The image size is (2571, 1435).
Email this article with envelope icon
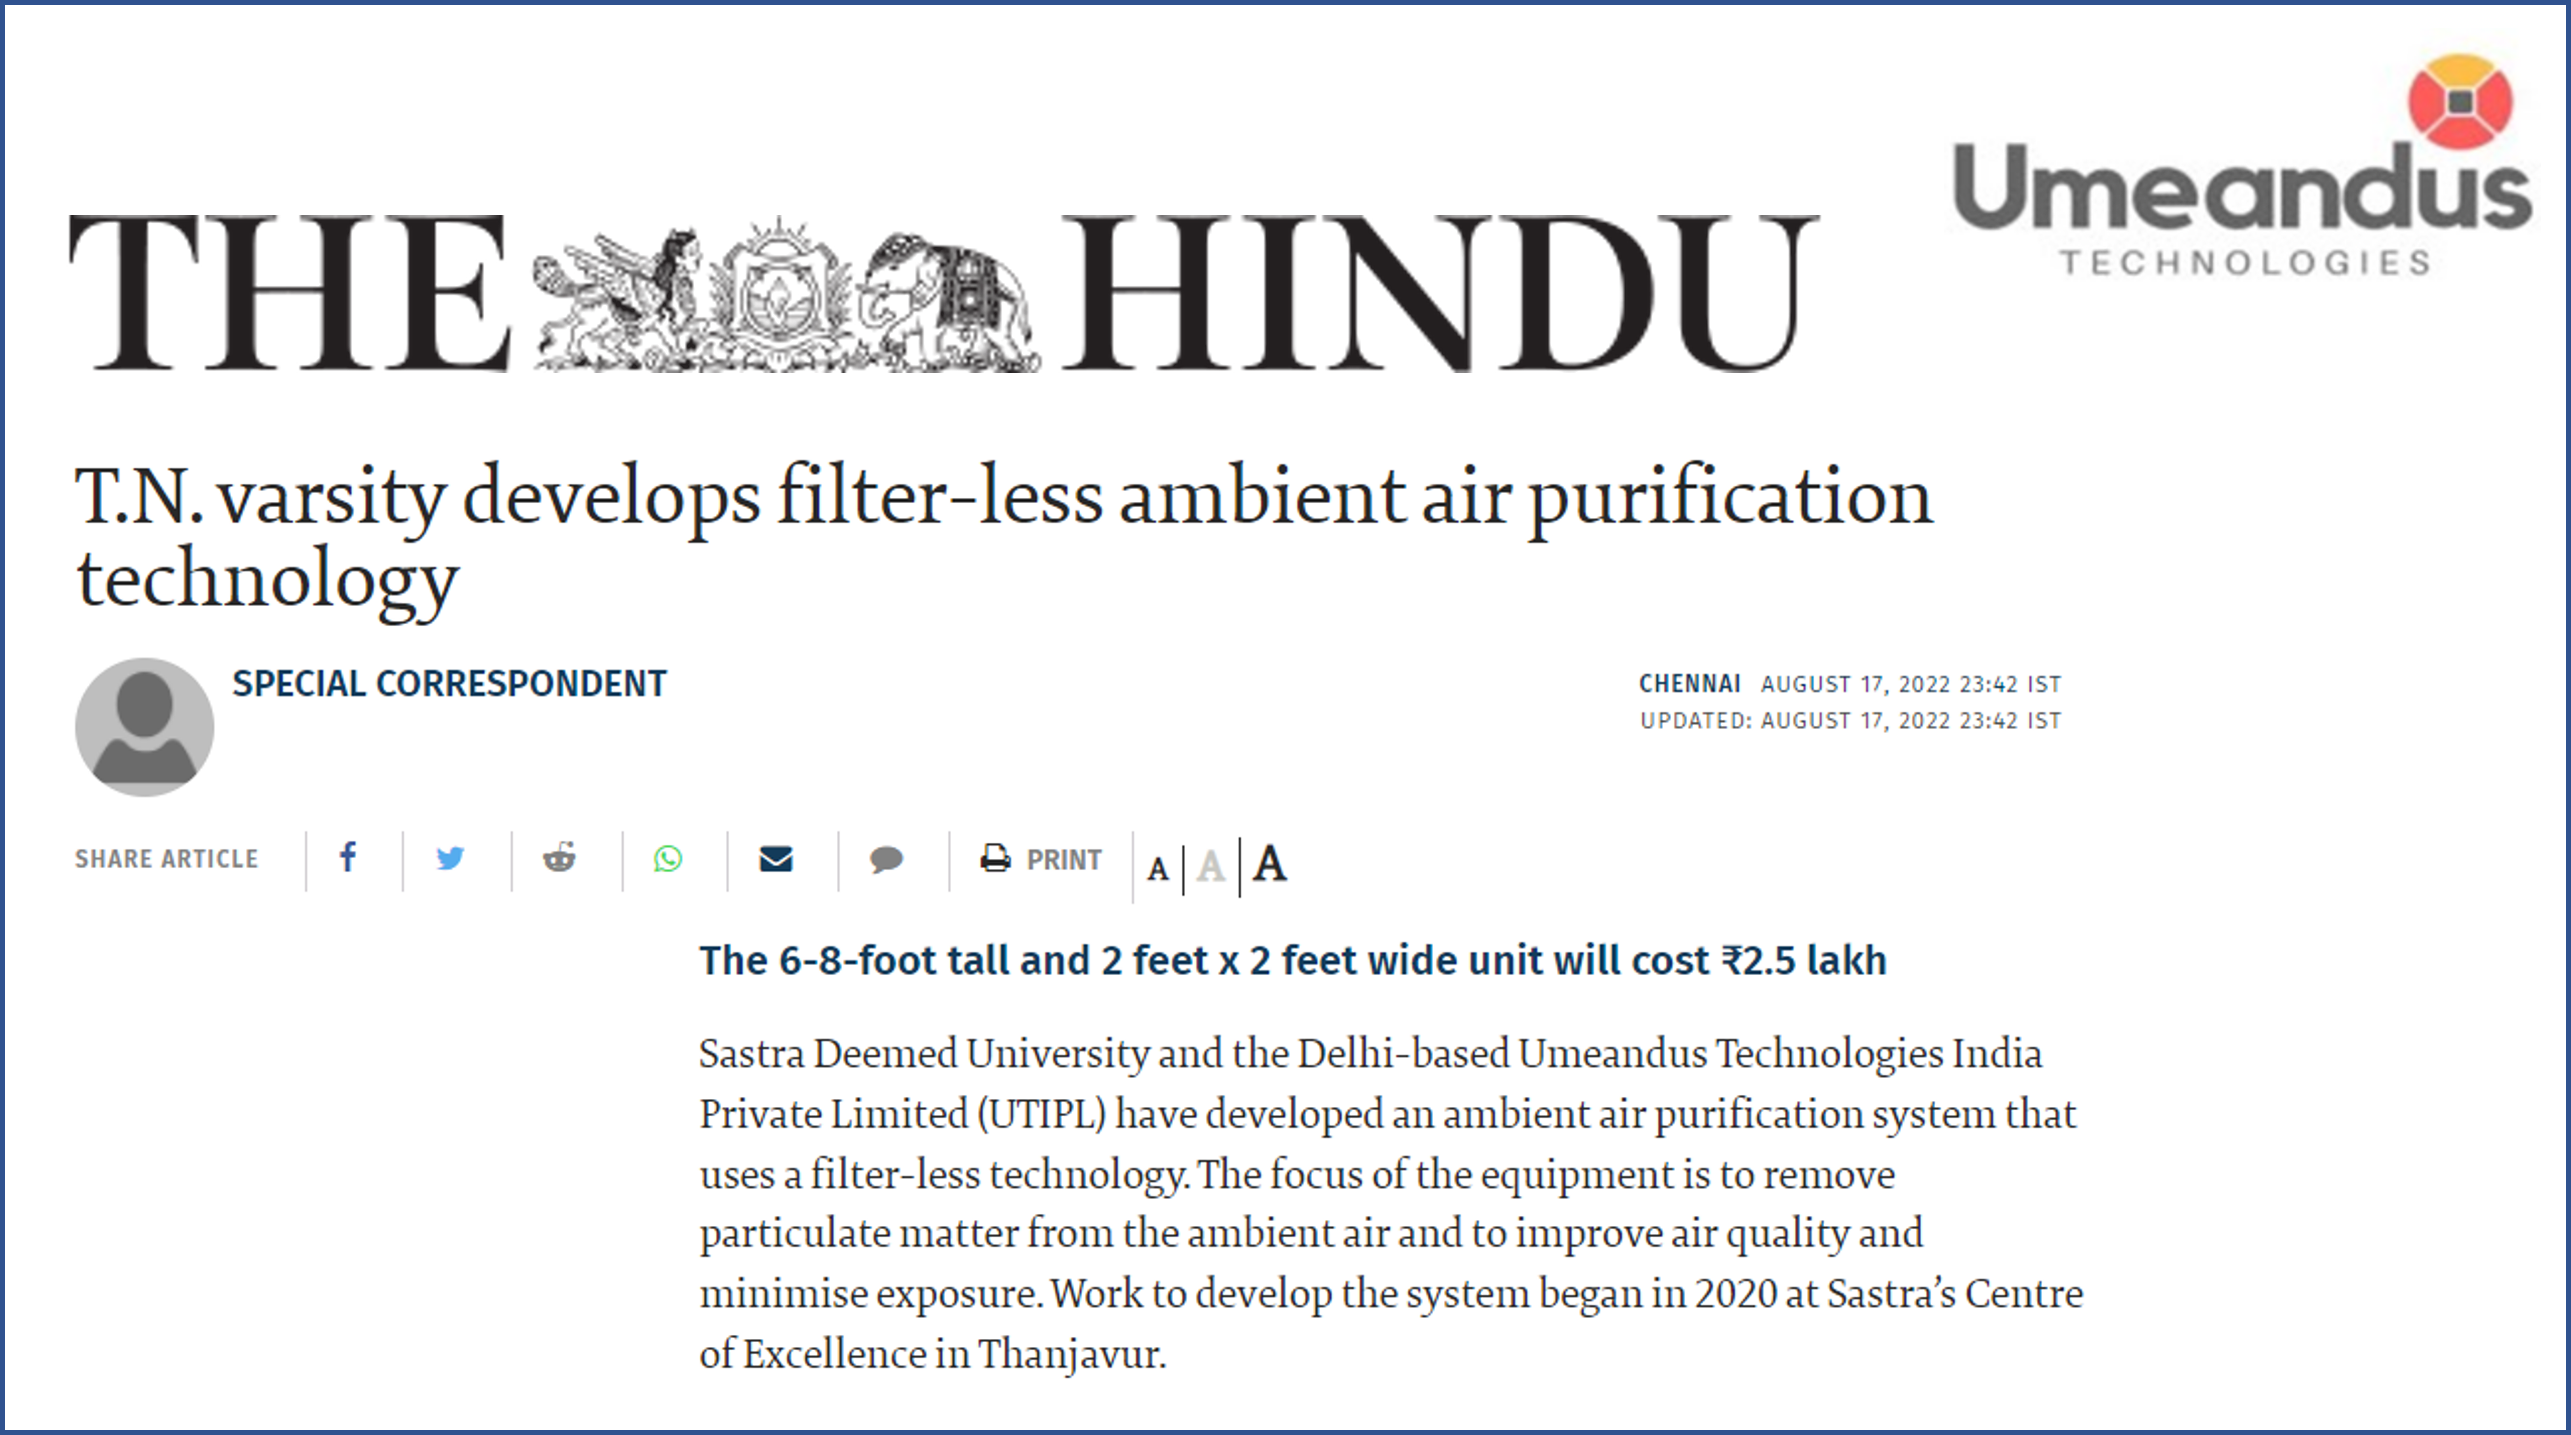point(776,859)
